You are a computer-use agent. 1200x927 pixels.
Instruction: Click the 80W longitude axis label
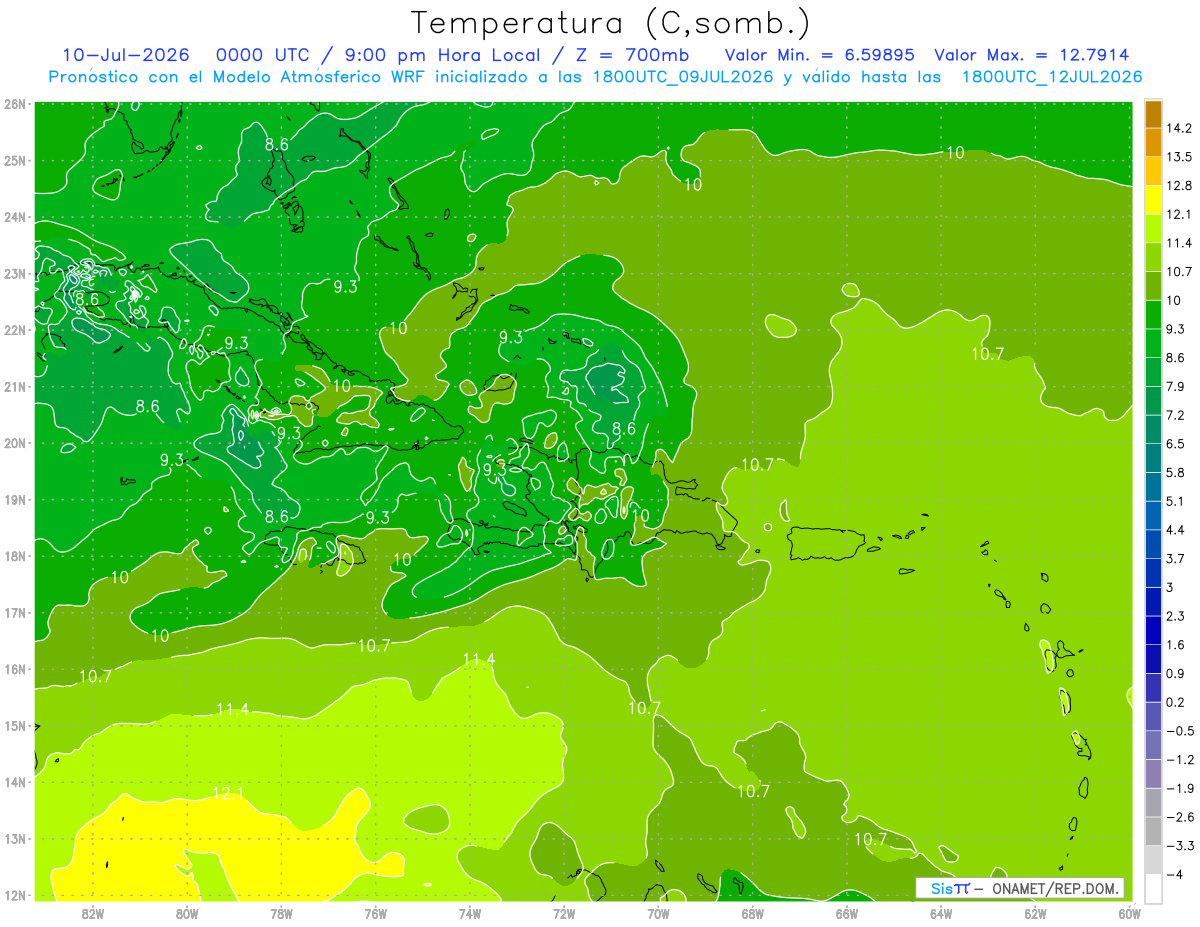(187, 913)
